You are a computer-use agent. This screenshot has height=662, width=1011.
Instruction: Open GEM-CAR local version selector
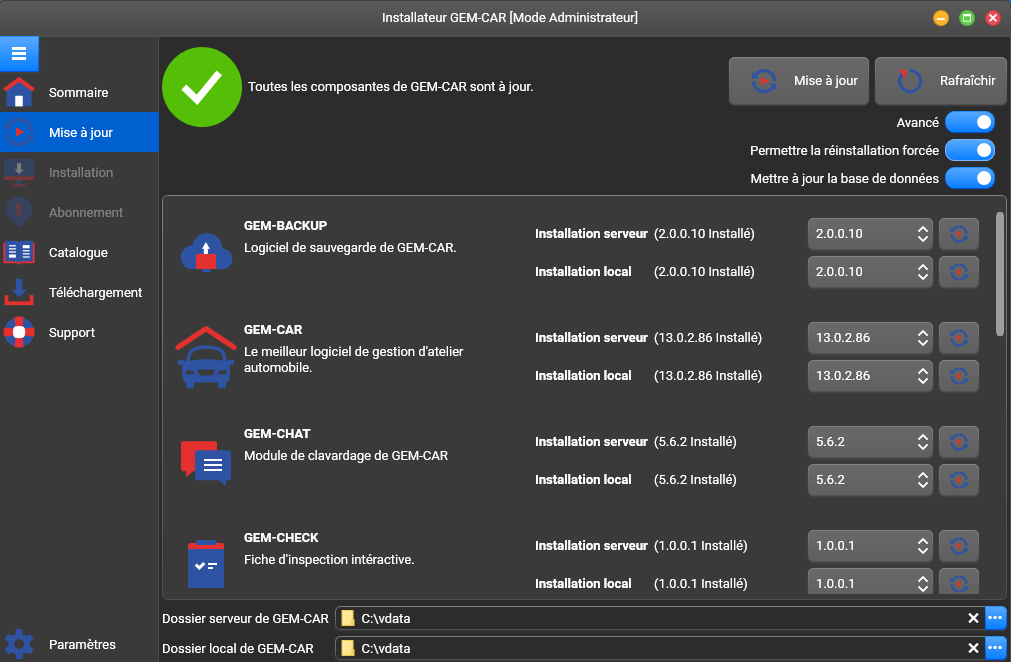click(870, 375)
